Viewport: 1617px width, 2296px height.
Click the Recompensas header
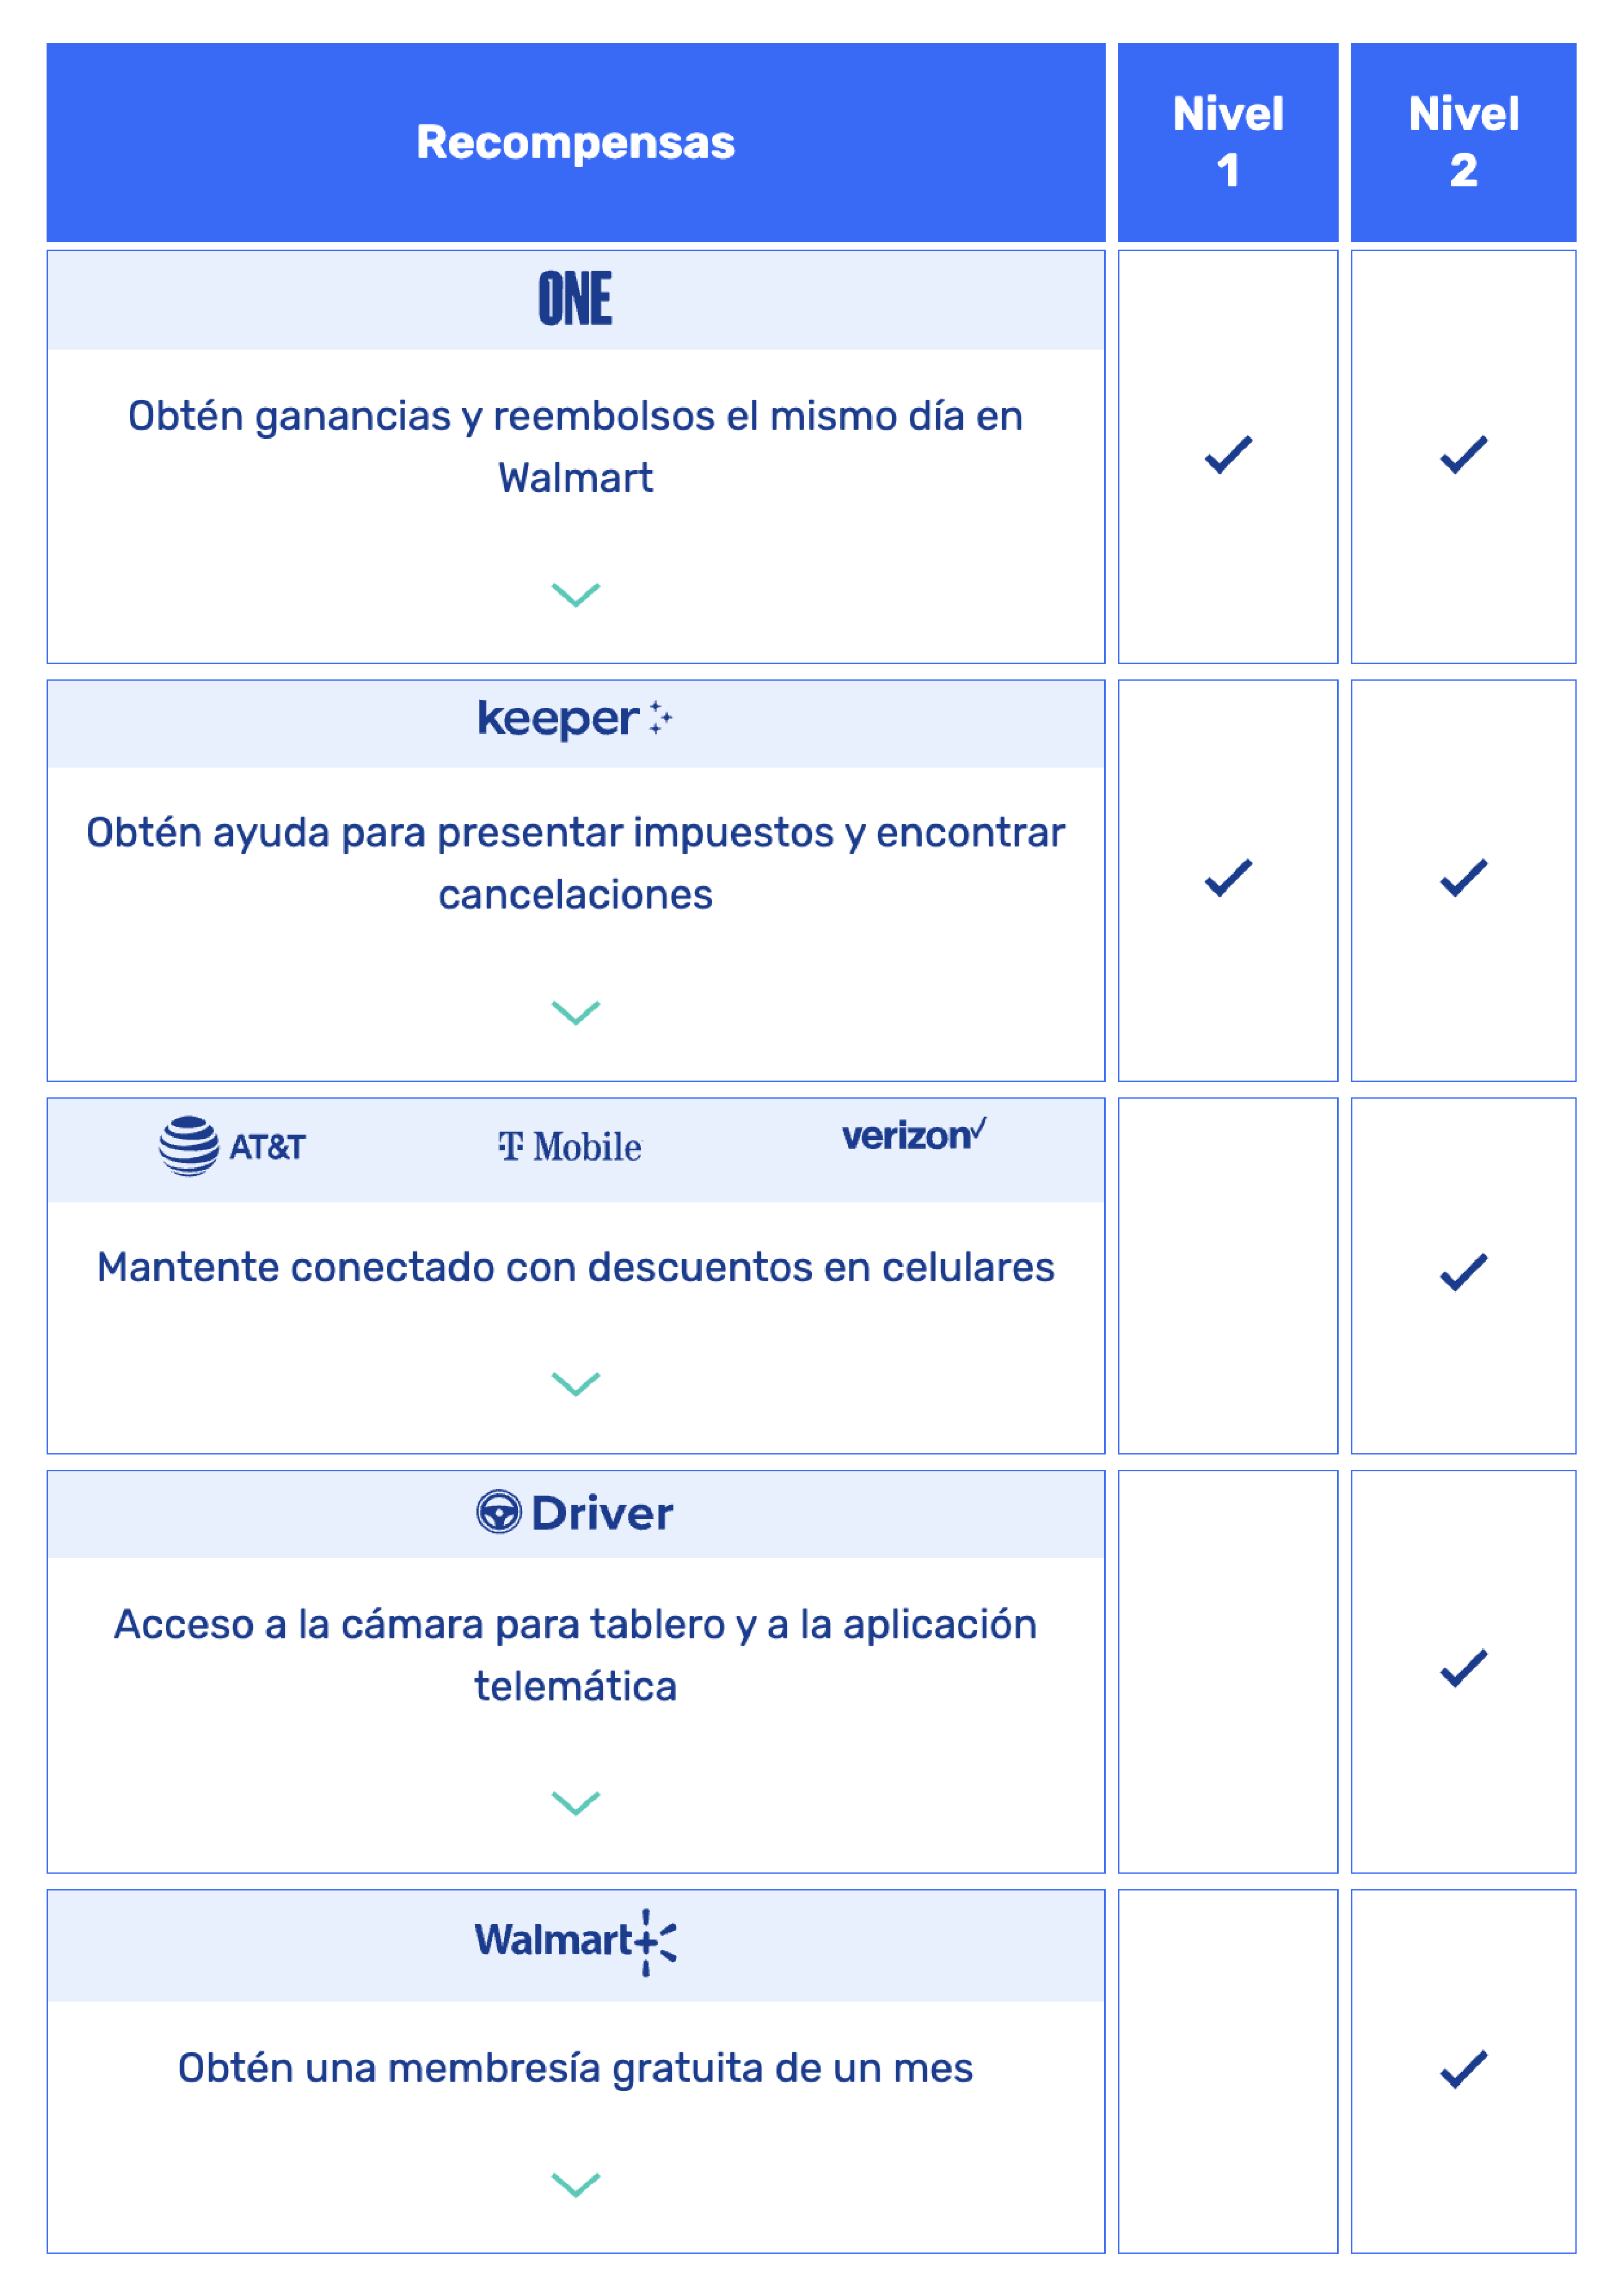pos(576,142)
